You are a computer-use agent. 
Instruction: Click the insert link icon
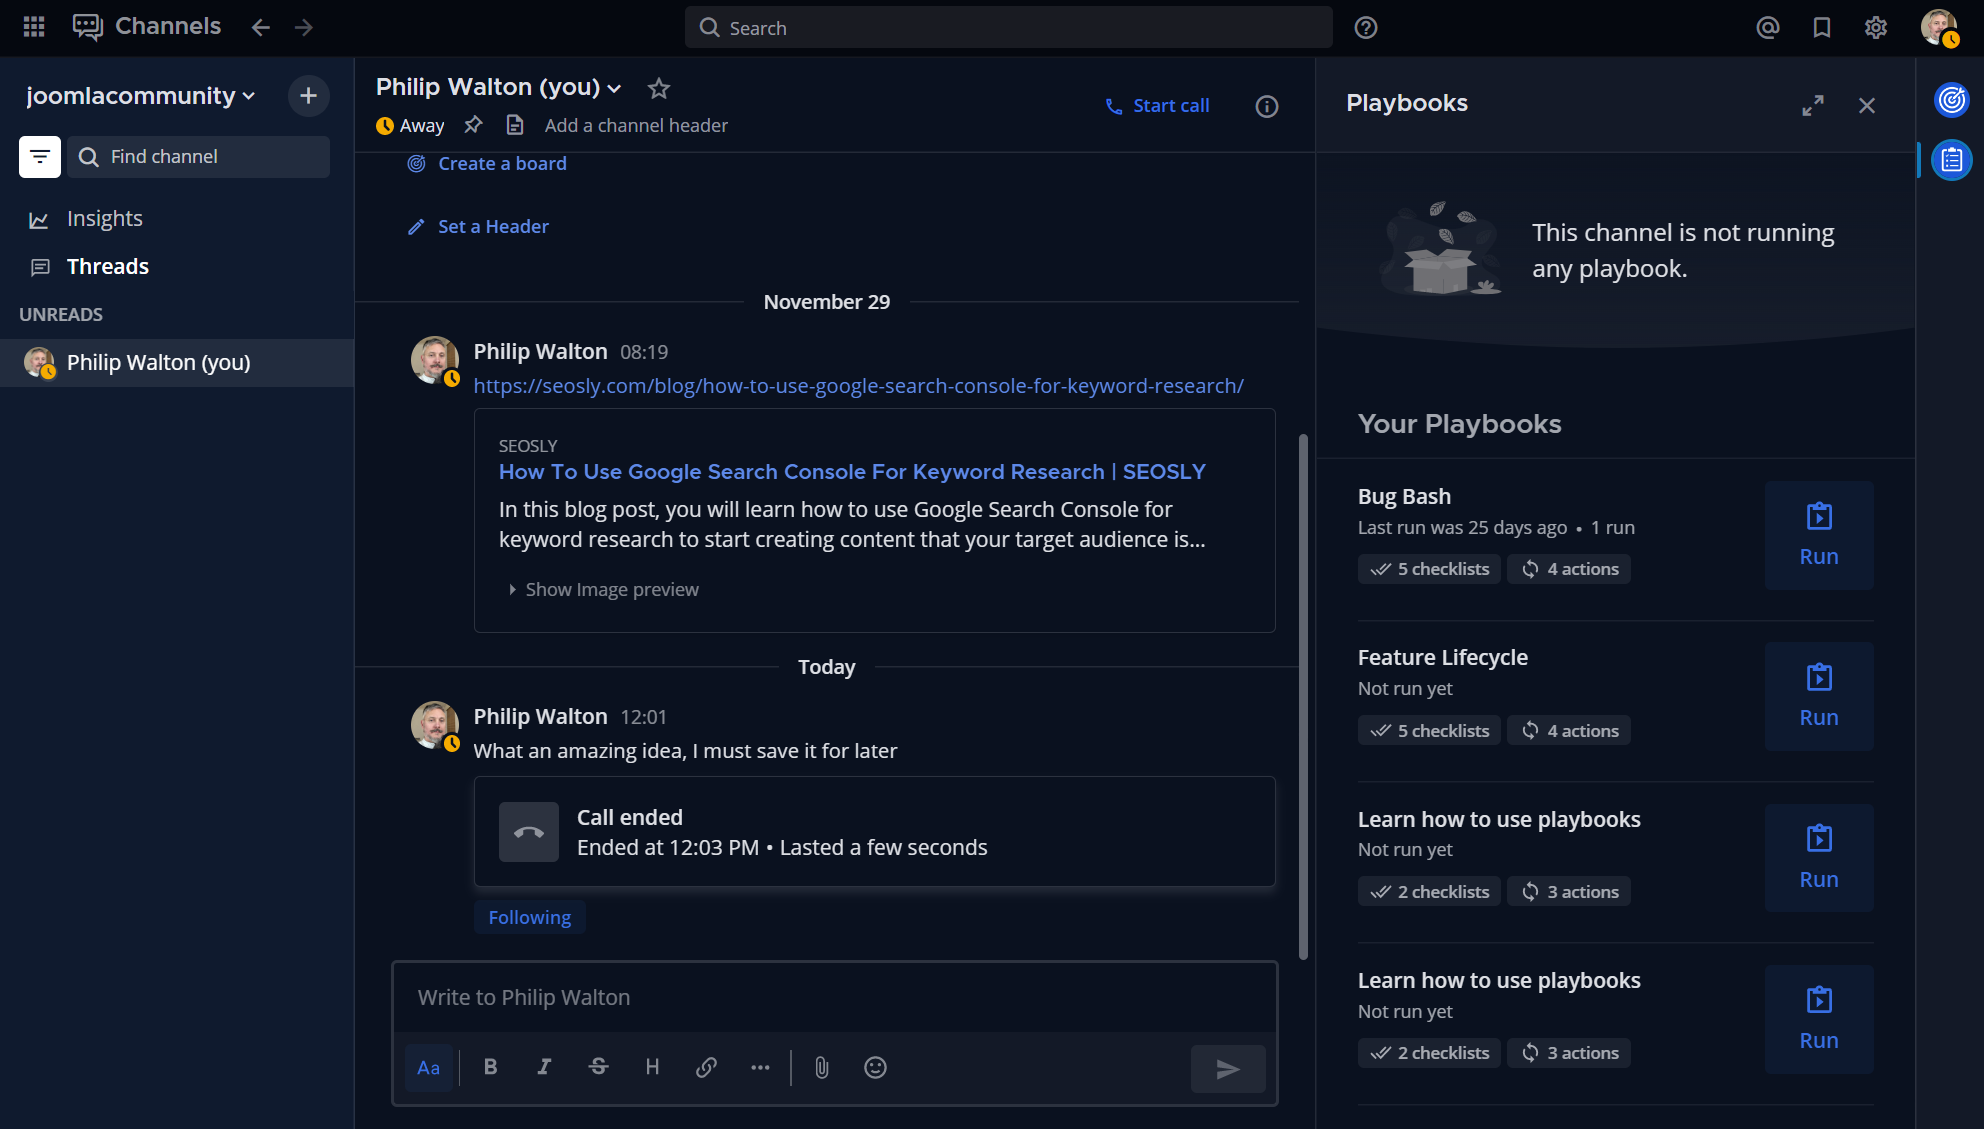point(706,1067)
